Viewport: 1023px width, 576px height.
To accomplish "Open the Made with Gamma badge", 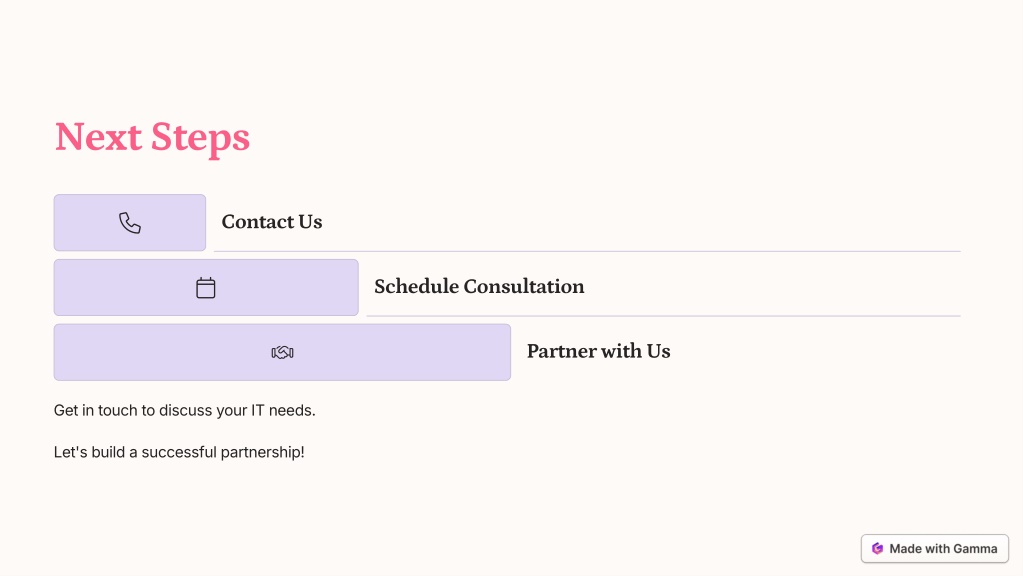I will tap(934, 549).
